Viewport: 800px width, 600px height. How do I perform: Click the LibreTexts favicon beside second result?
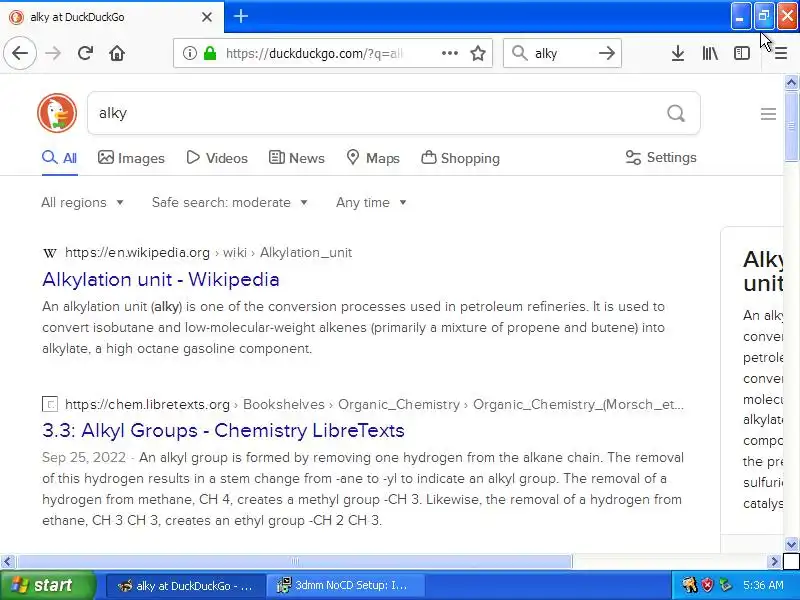click(x=49, y=404)
